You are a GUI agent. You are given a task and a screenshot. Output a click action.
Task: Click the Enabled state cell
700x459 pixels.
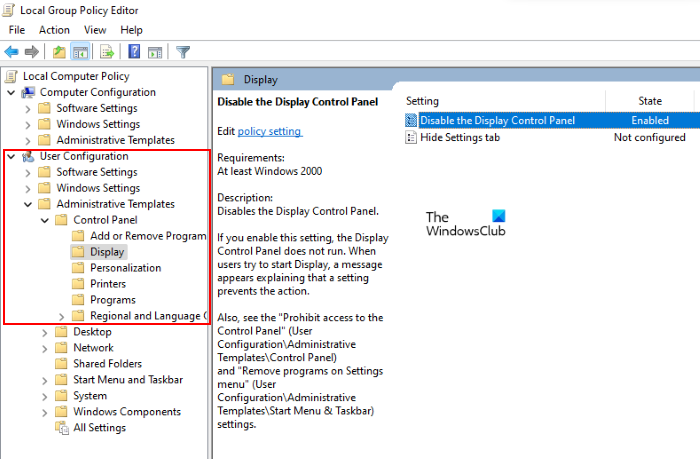click(x=650, y=120)
